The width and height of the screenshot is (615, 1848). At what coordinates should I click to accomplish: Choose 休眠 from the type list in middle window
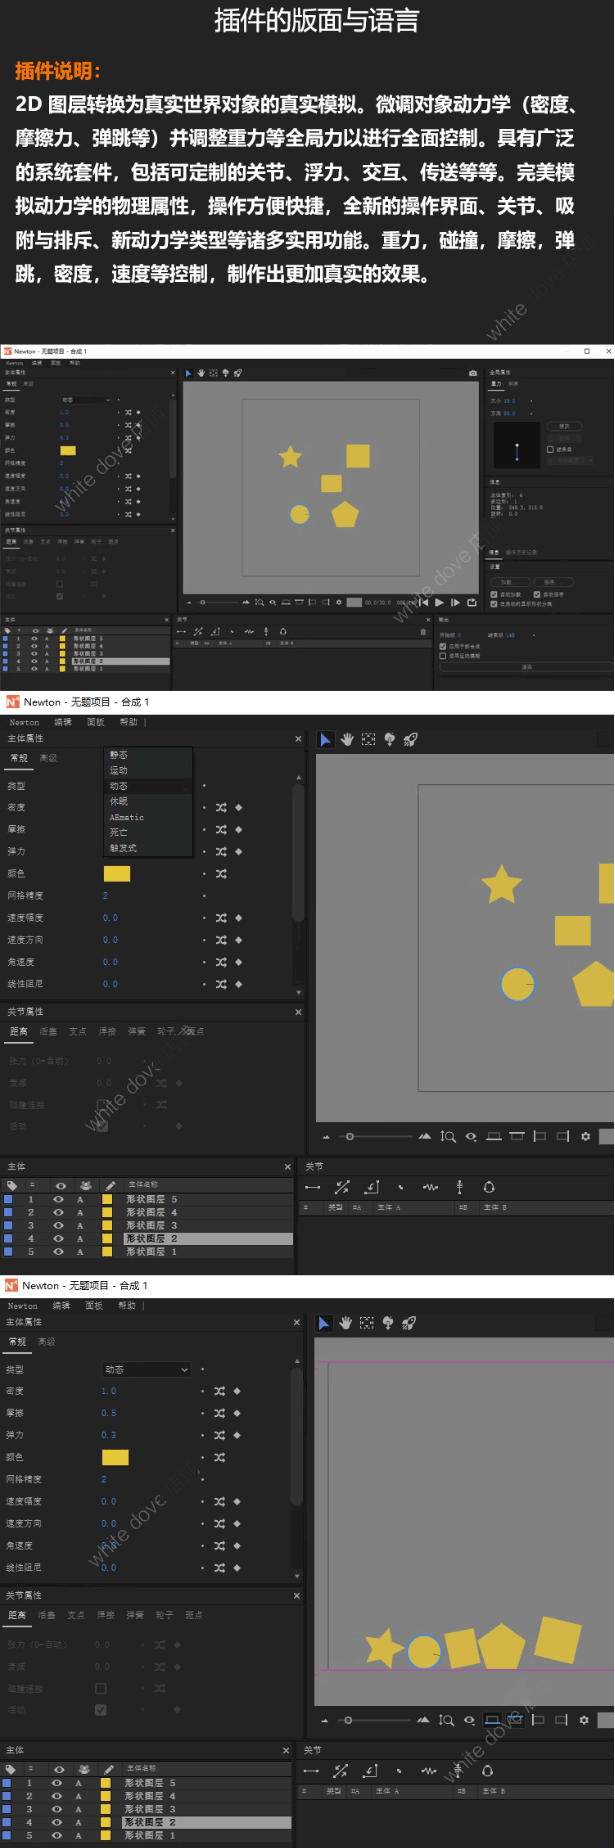pos(149,801)
